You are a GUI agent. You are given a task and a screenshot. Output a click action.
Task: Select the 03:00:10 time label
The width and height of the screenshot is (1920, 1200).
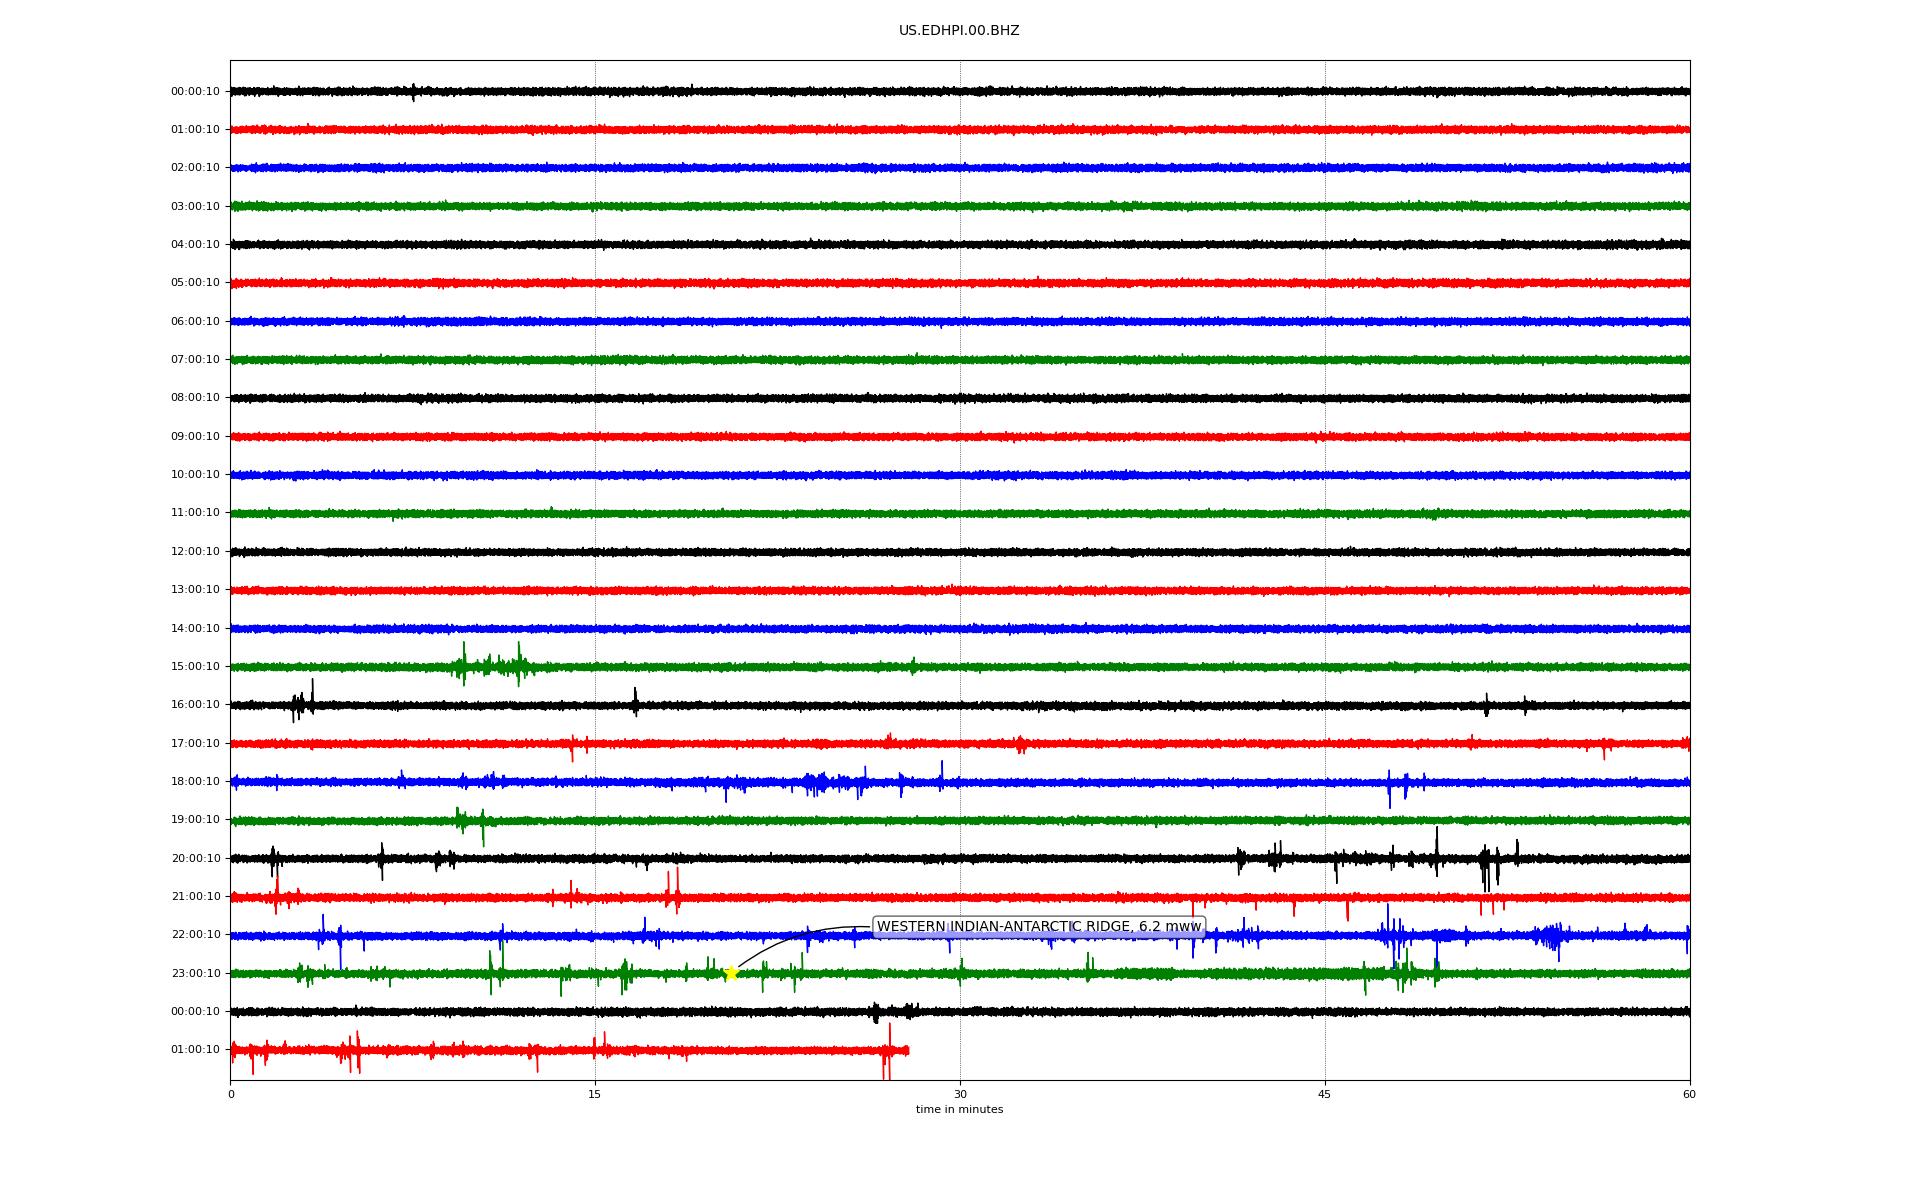[x=195, y=206]
